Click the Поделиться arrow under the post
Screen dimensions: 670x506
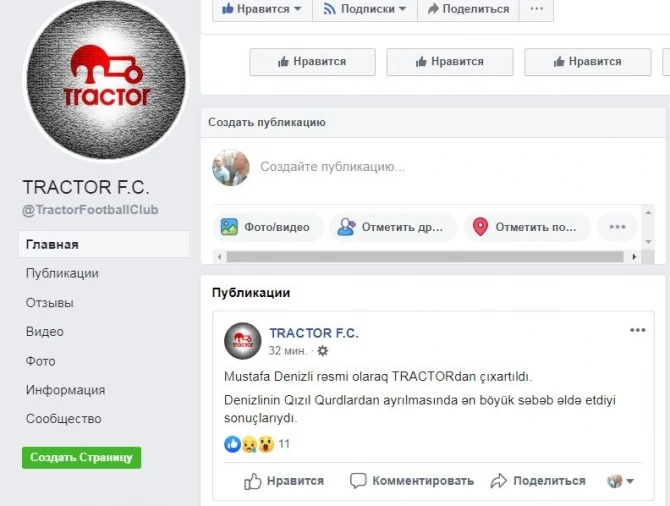[x=538, y=481]
